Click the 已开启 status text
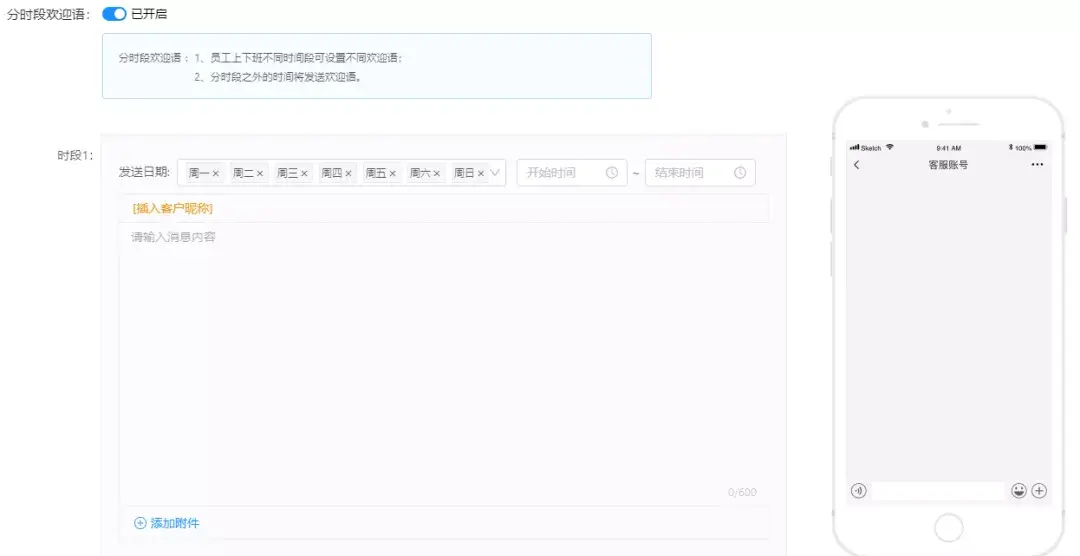This screenshot has width=1080, height=556. 149,14
